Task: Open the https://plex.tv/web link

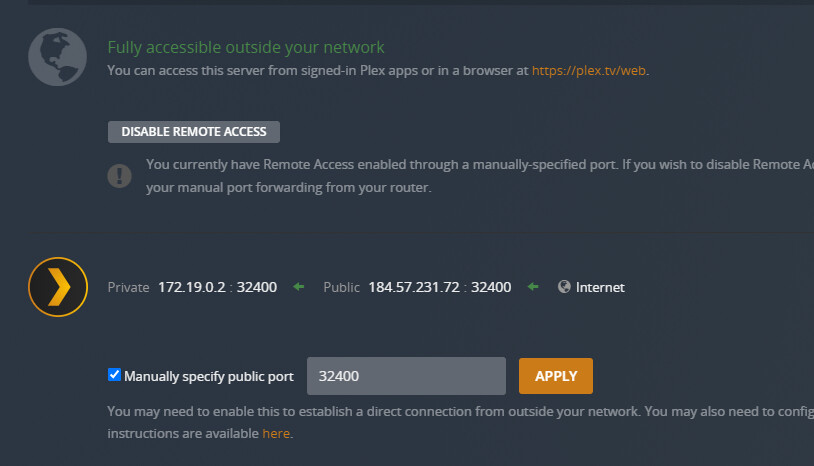Action: pos(589,71)
